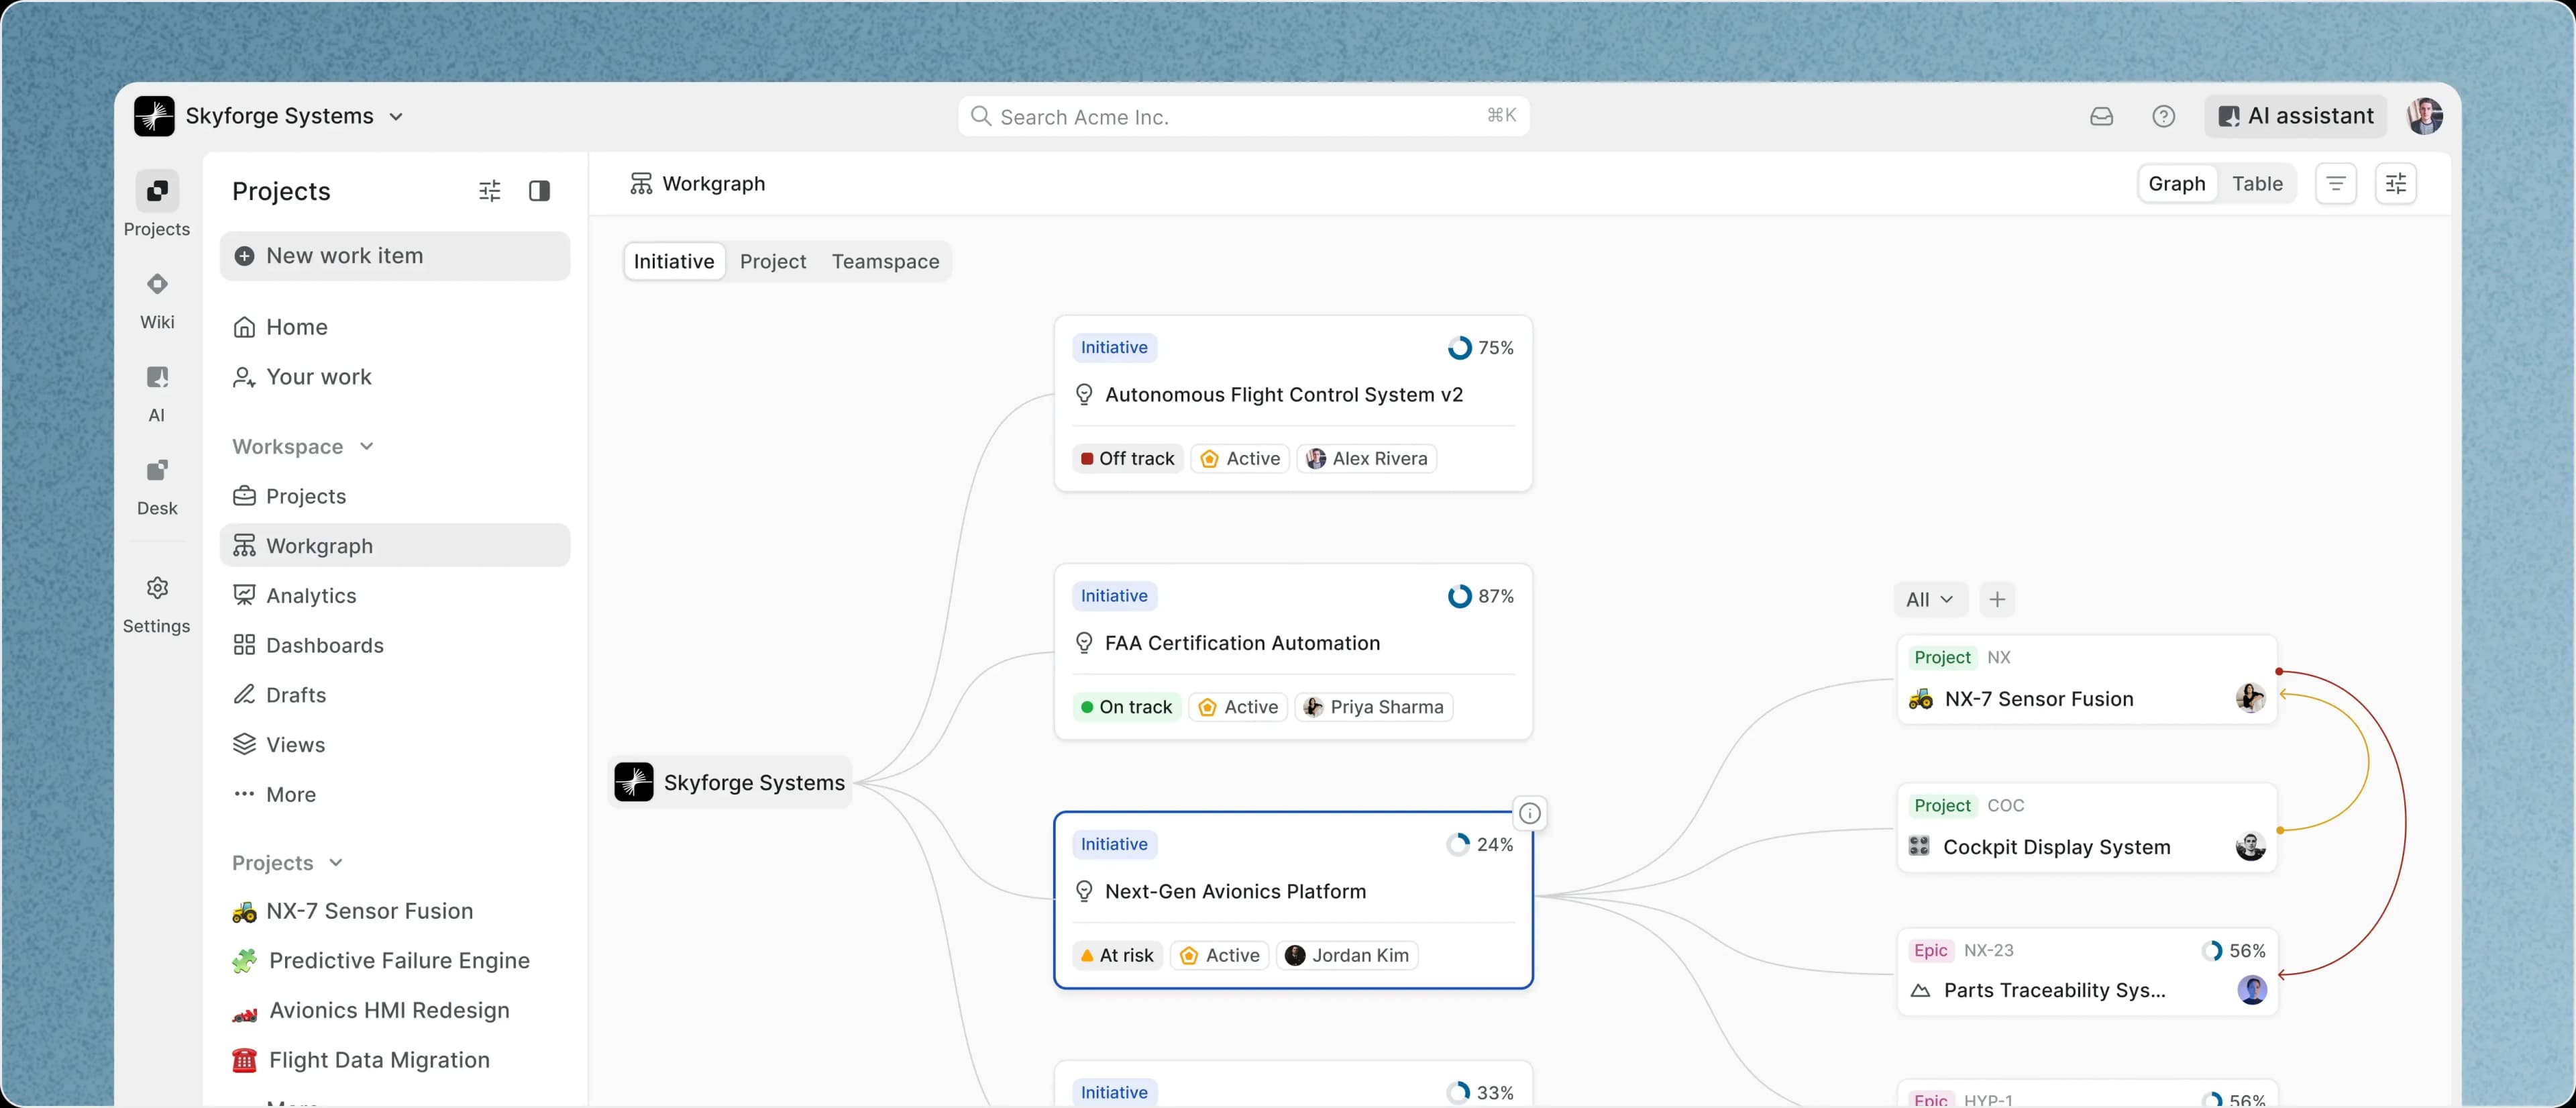Click 87% progress ring on FAA Certification
Viewport: 2576px width, 1108px height.
pyautogui.click(x=1459, y=596)
